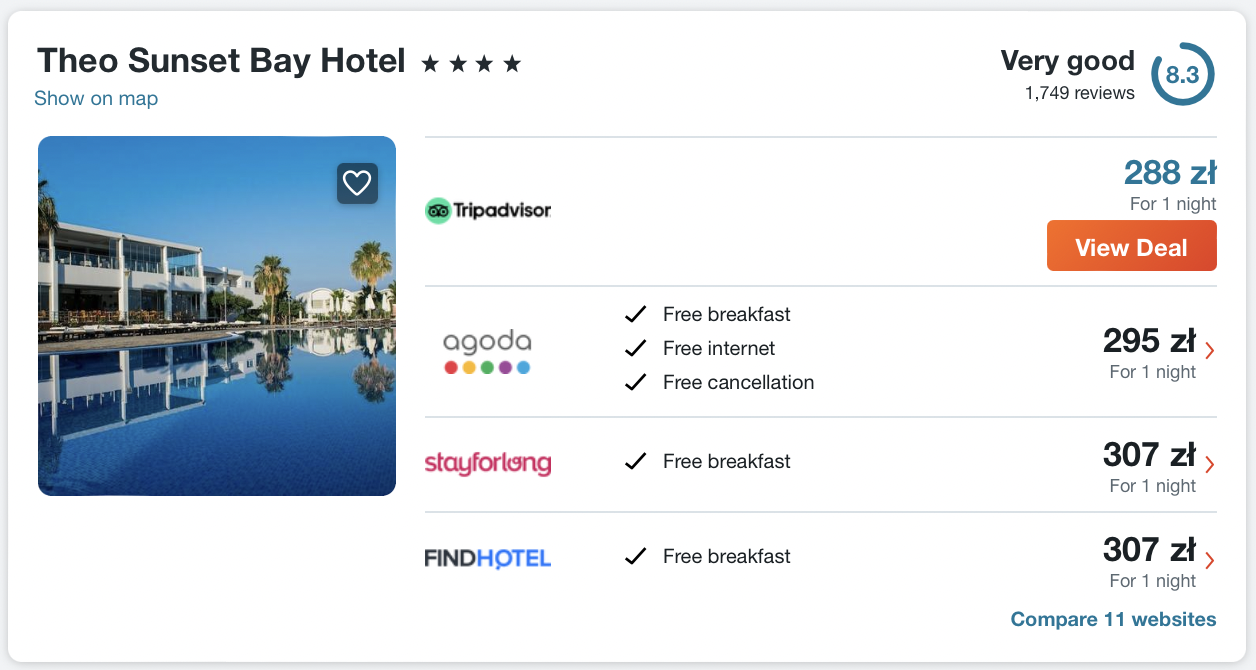Select the 295 zł Agoda price

click(x=1149, y=341)
